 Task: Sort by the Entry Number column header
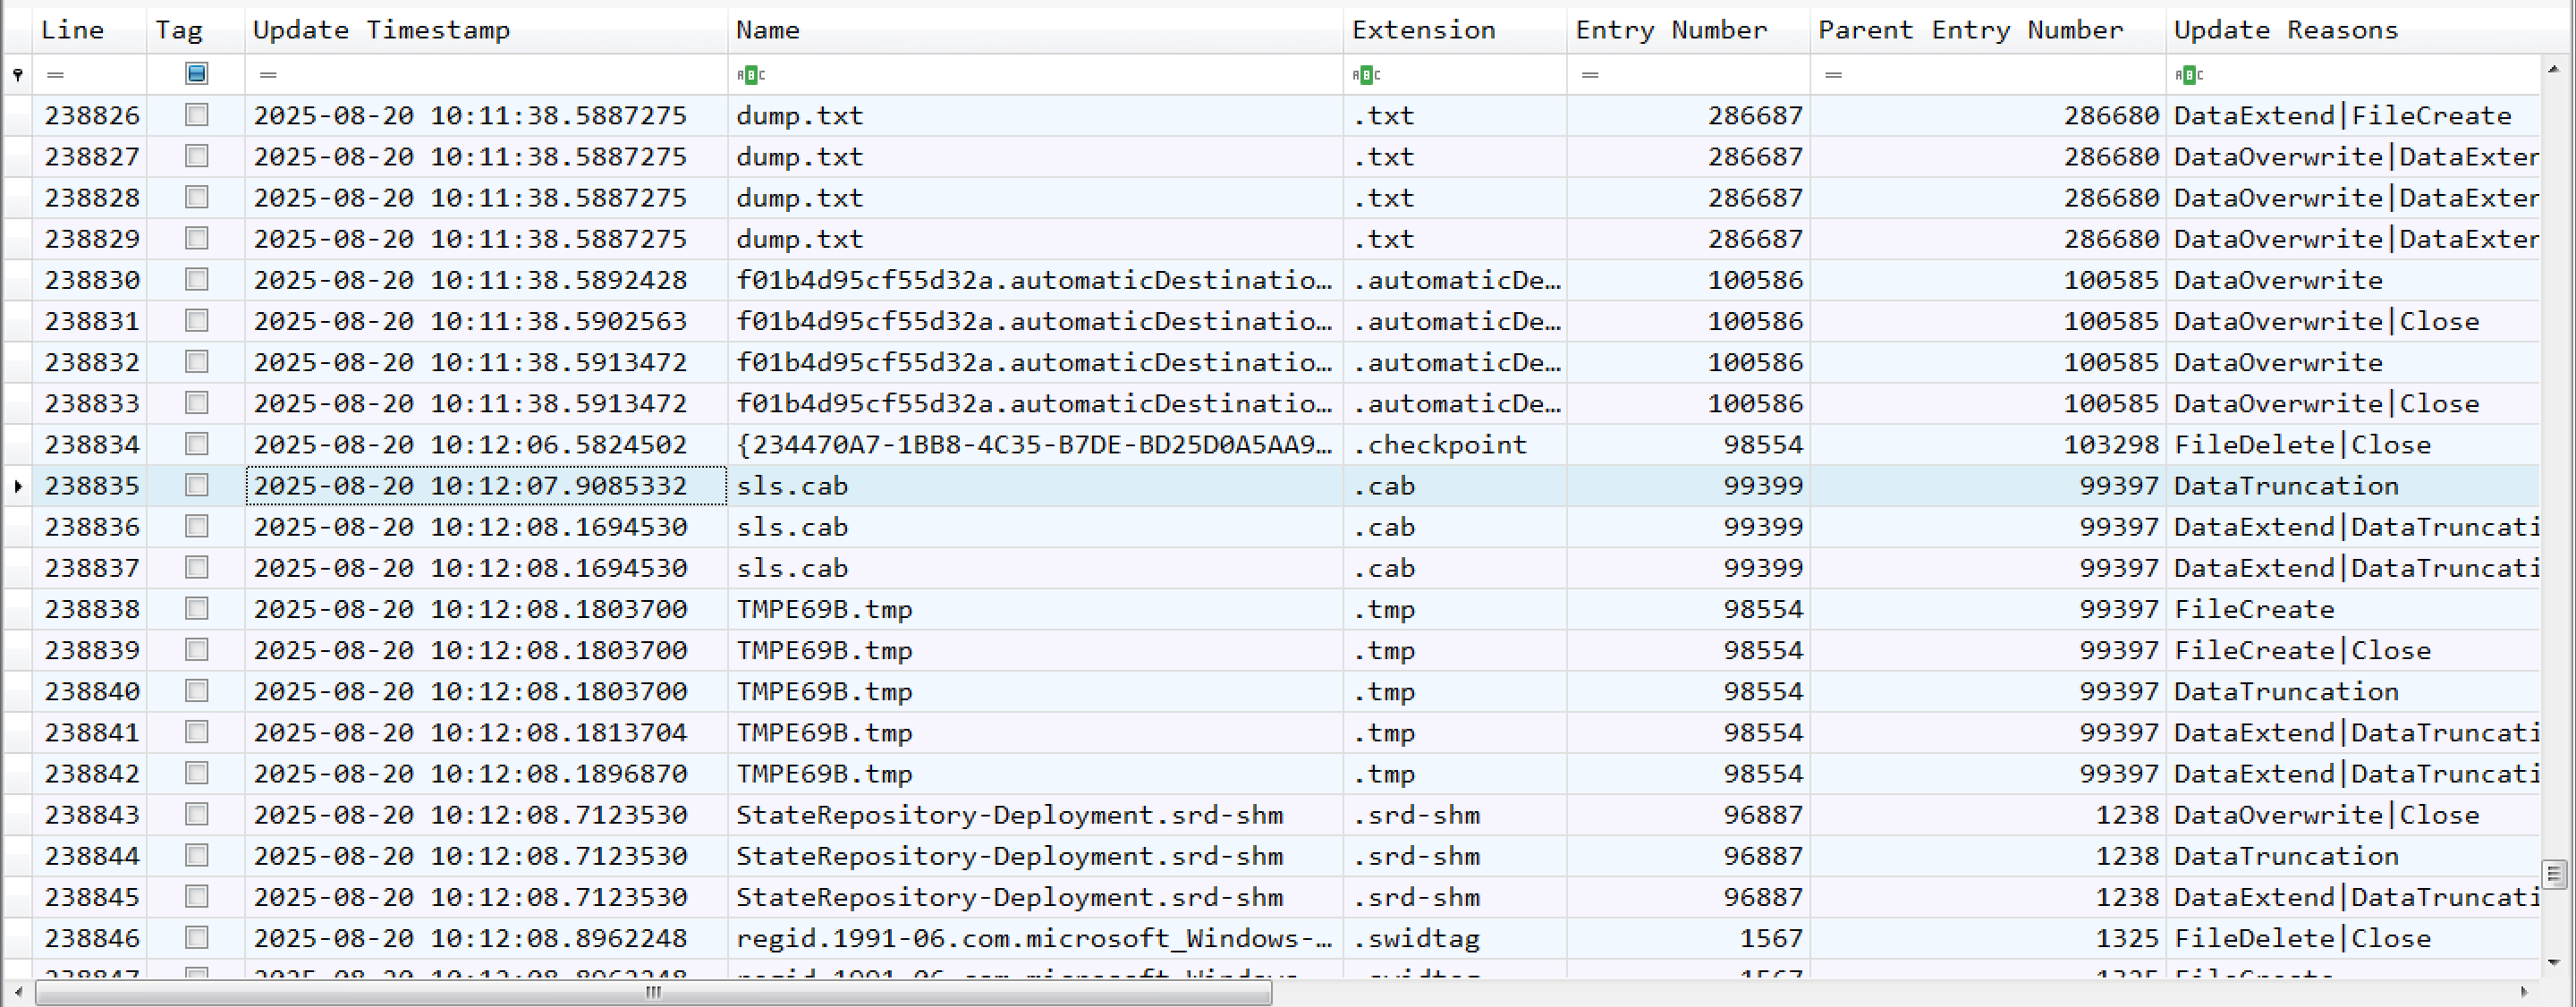pos(1670,30)
